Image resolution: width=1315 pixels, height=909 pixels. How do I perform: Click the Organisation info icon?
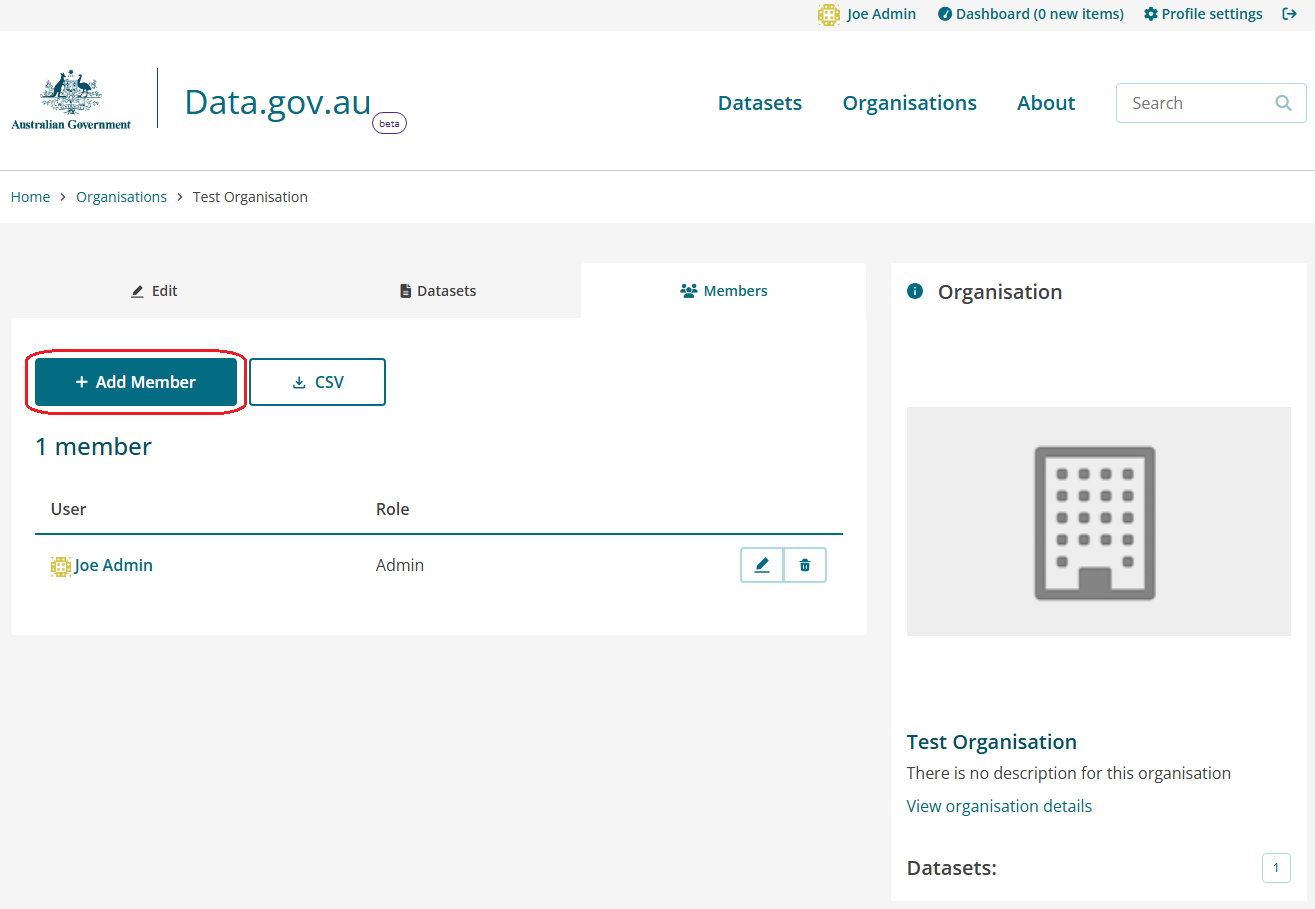tap(914, 291)
